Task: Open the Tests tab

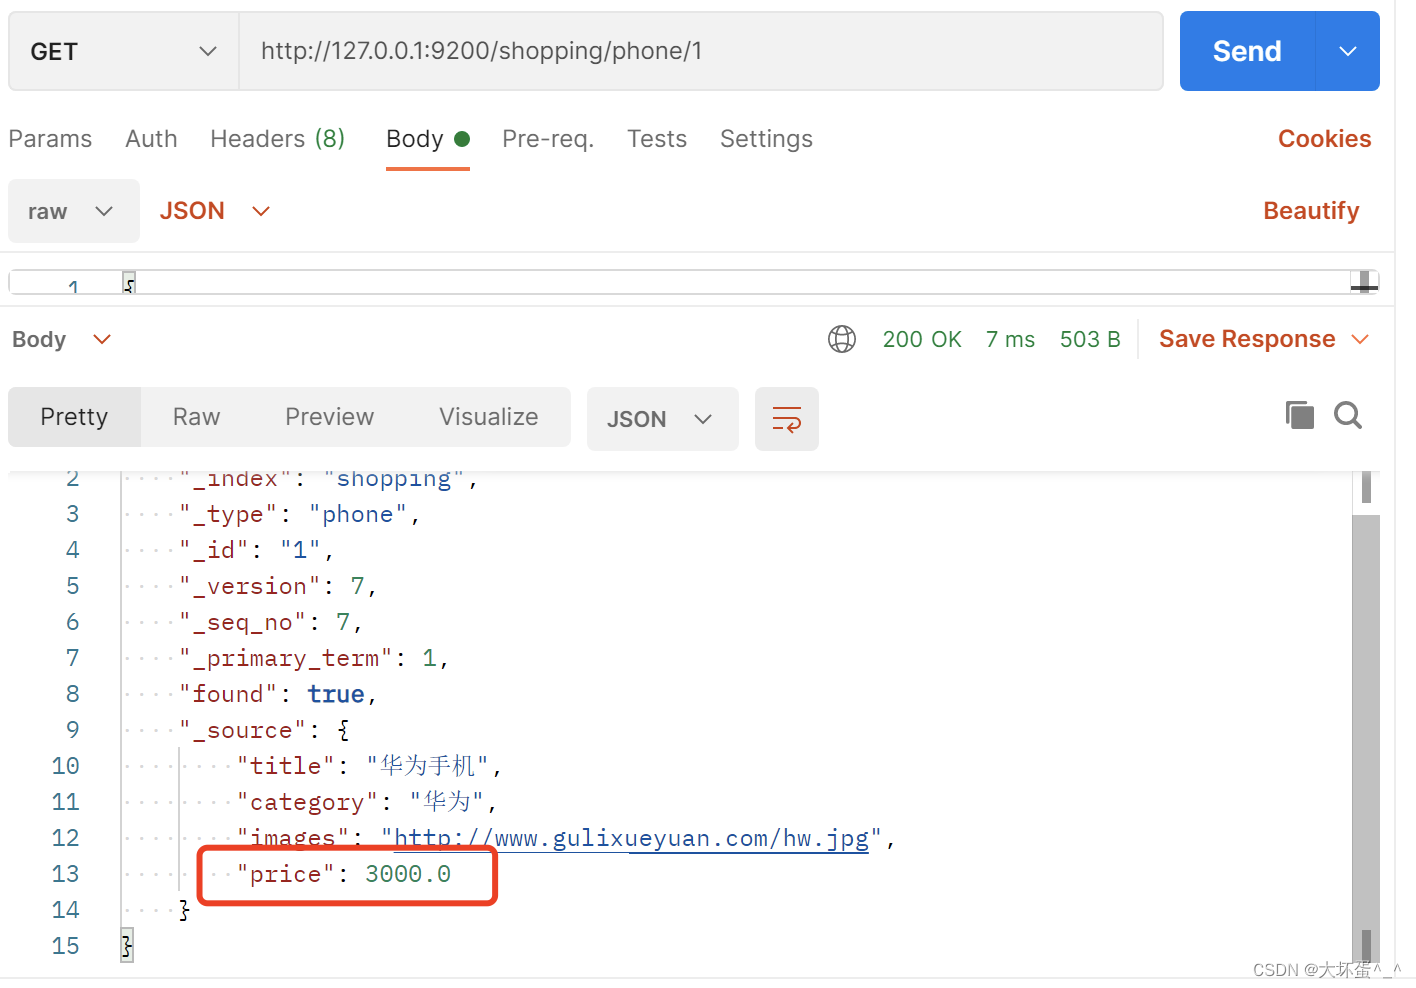Action: [657, 139]
